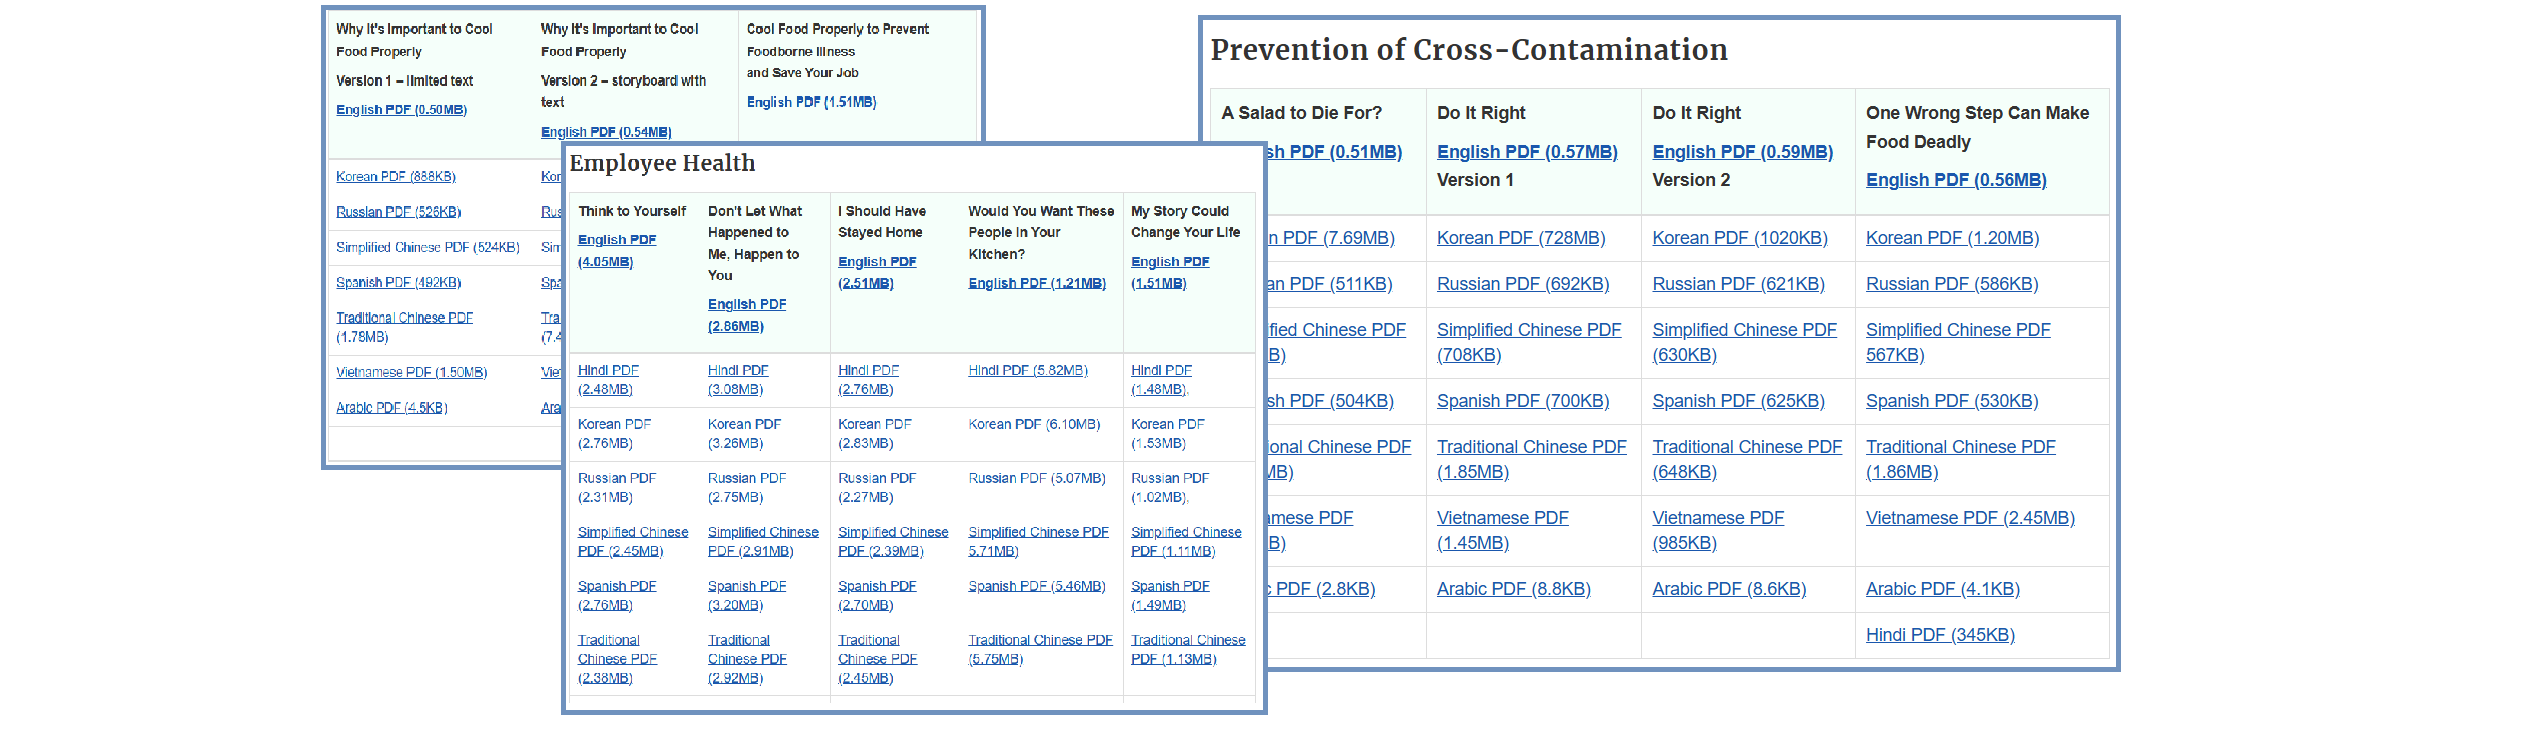Open English PDF (0.57MB) Do It Right Version 1

pos(1527,152)
